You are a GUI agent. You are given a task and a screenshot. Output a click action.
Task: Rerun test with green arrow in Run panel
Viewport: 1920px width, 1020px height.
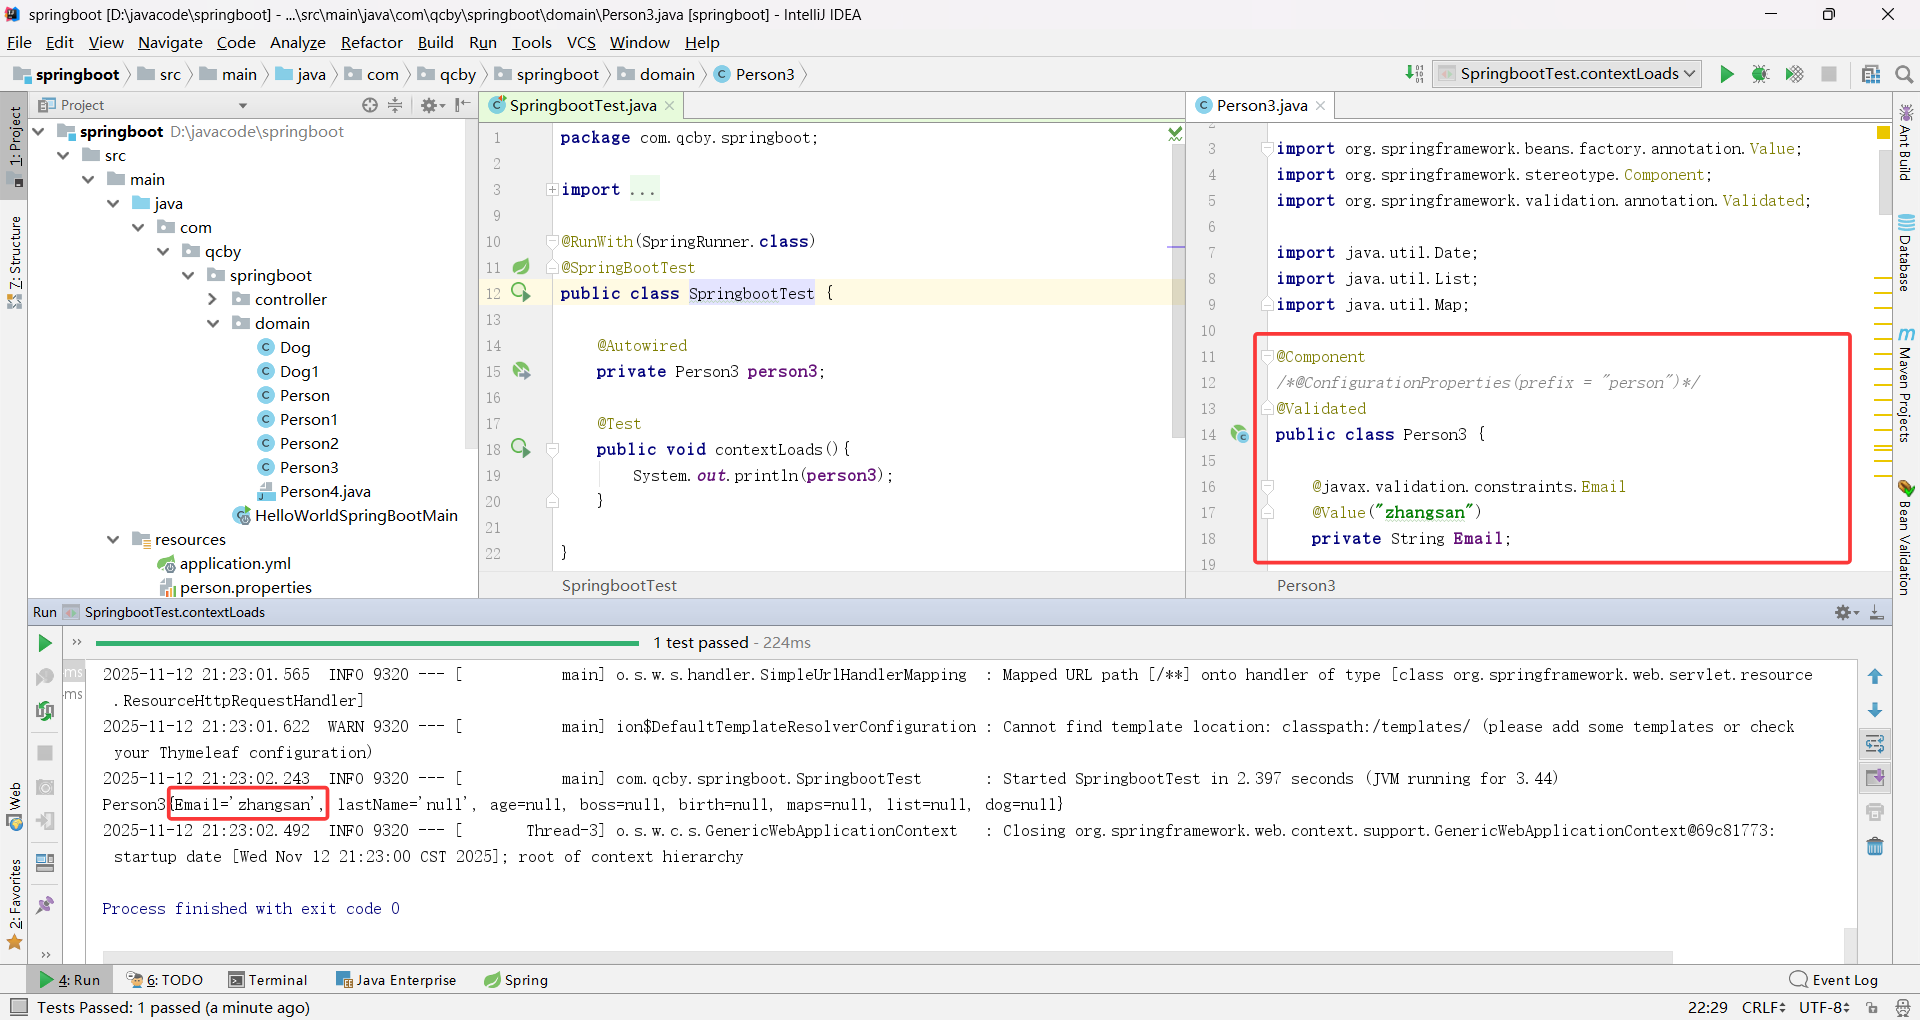point(45,643)
